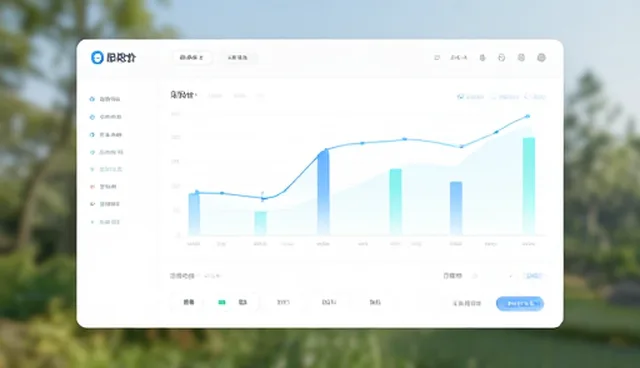Click the pale blue link beside the dropdown field
Screen dimensions: 640x368
pyautogui.click(x=534, y=276)
